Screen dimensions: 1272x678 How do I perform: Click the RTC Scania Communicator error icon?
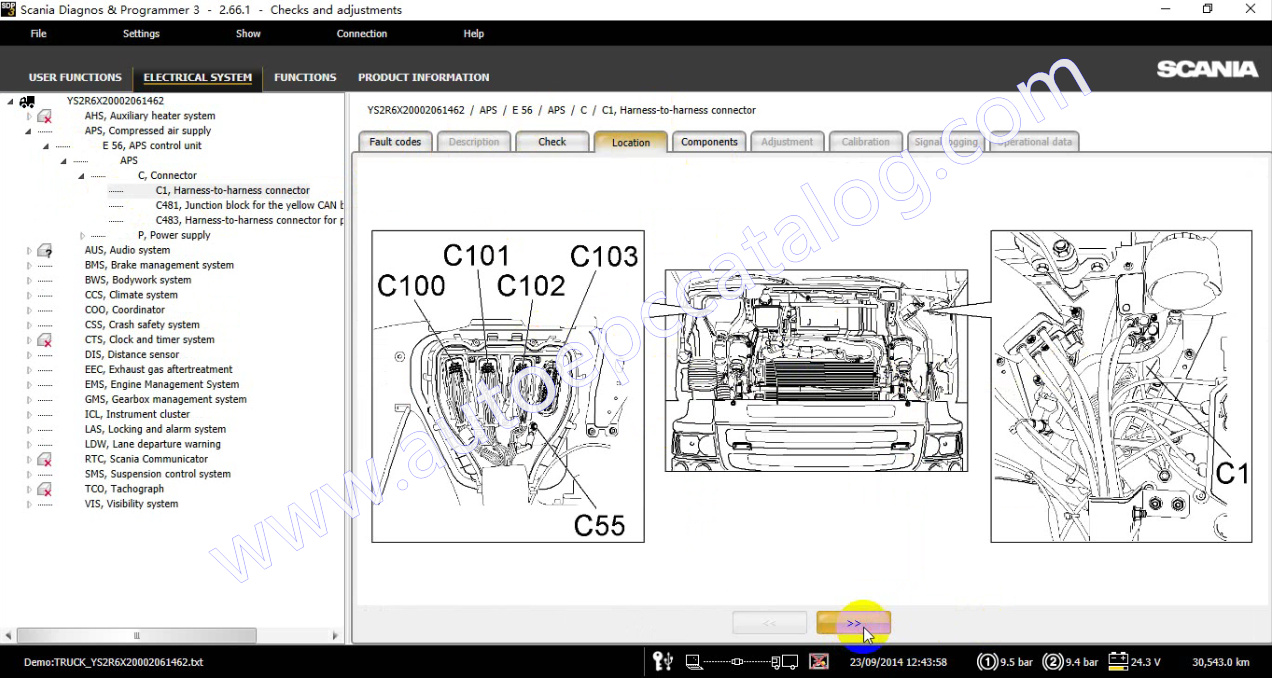pyautogui.click(x=44, y=459)
